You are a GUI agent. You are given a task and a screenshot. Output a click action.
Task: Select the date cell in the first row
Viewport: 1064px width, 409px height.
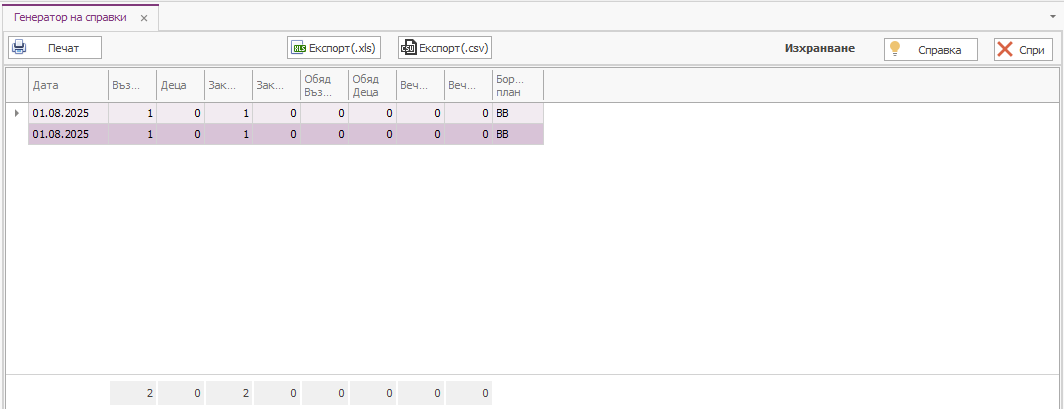[x=67, y=113]
